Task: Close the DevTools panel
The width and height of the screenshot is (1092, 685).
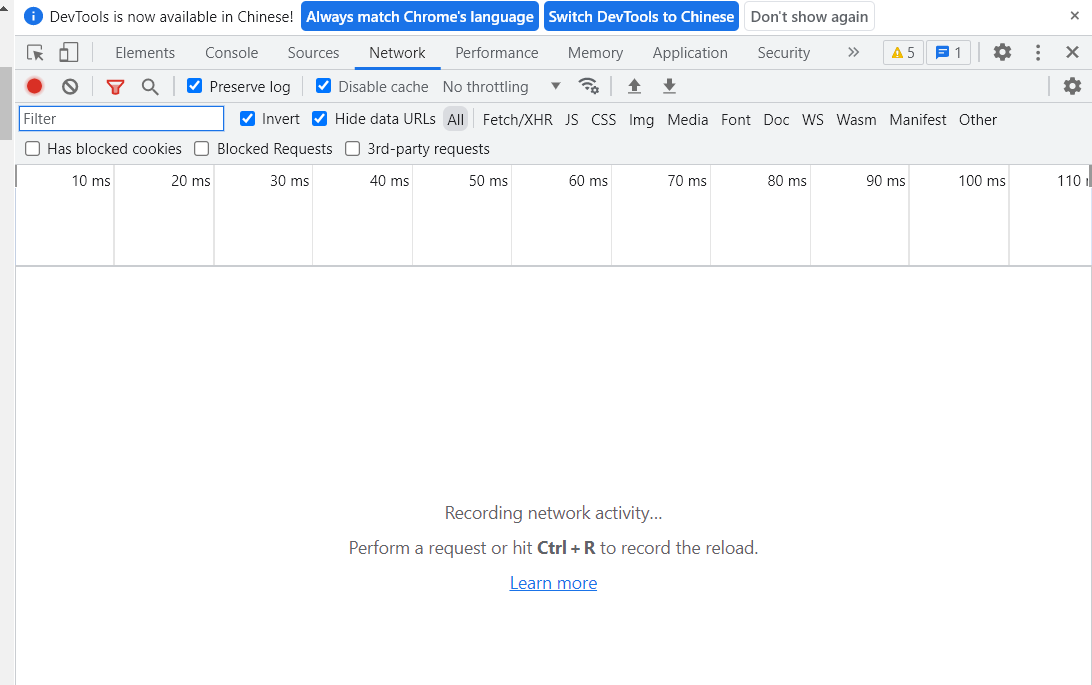Action: [1072, 52]
